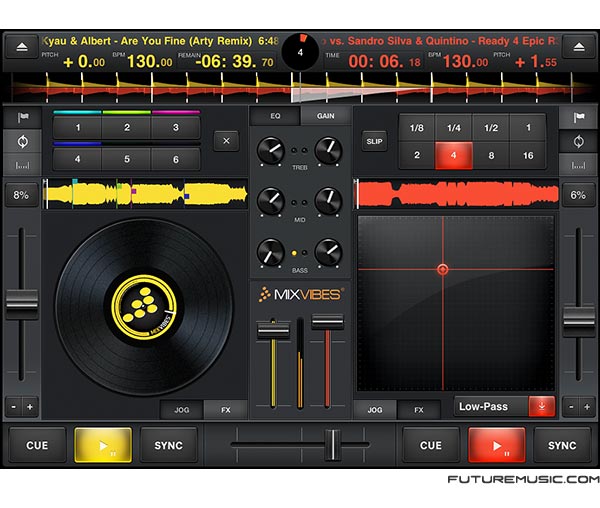Decrease left deck pitch with minus
This screenshot has width=600, height=508.
coord(14,407)
